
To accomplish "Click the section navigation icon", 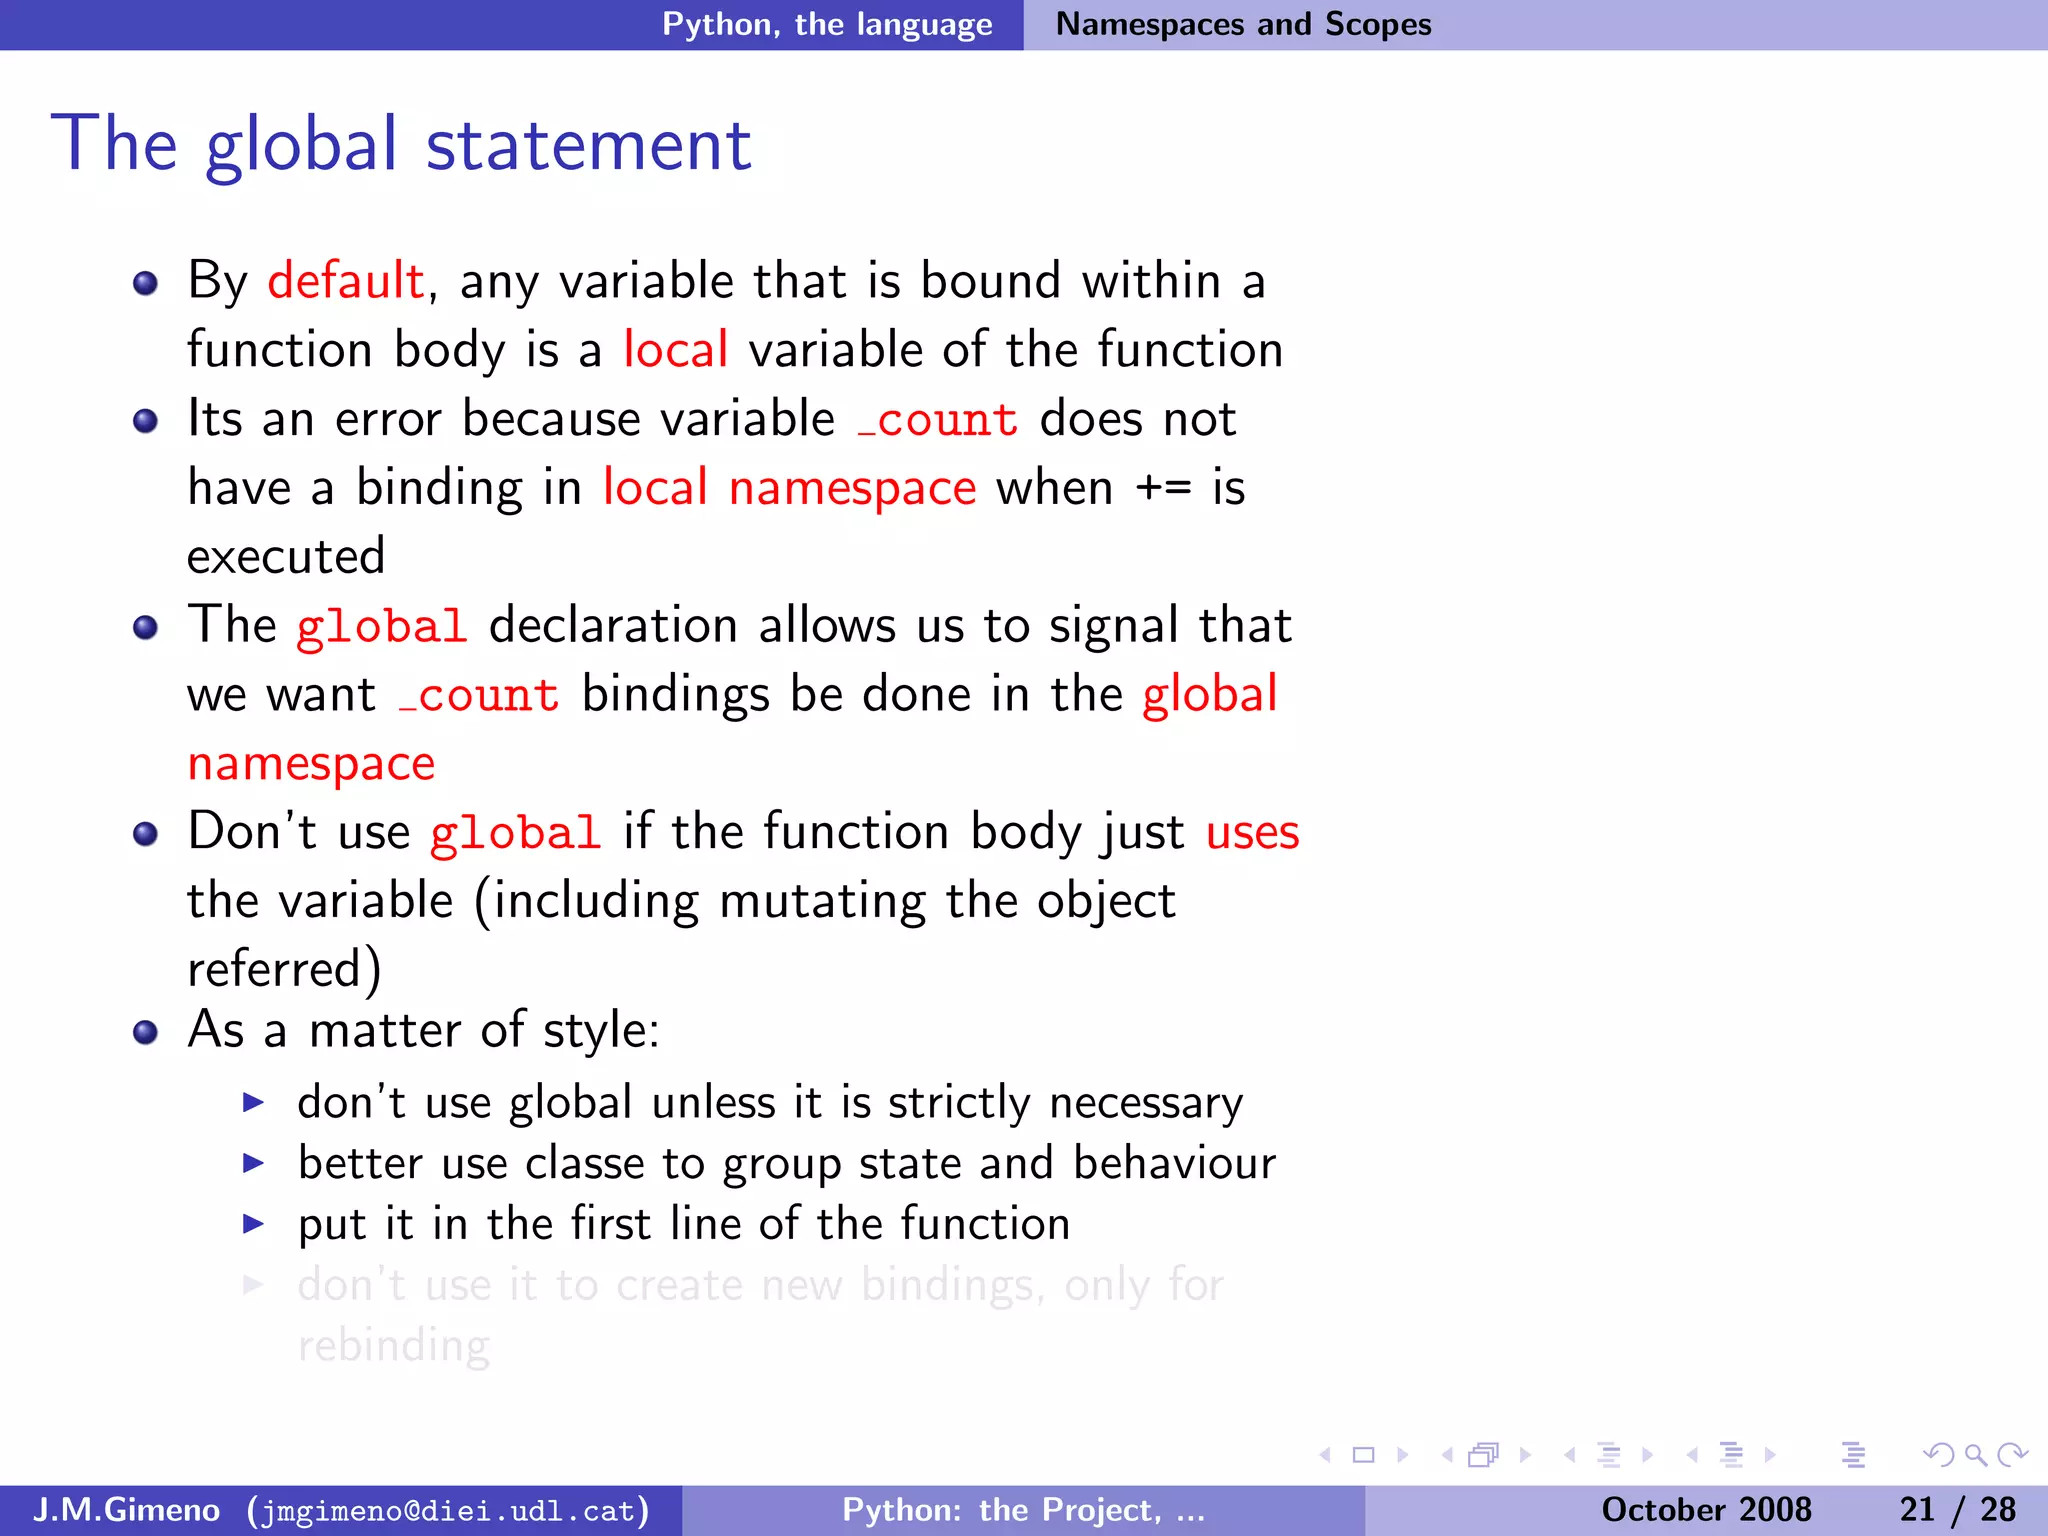I will [x=1732, y=1455].
